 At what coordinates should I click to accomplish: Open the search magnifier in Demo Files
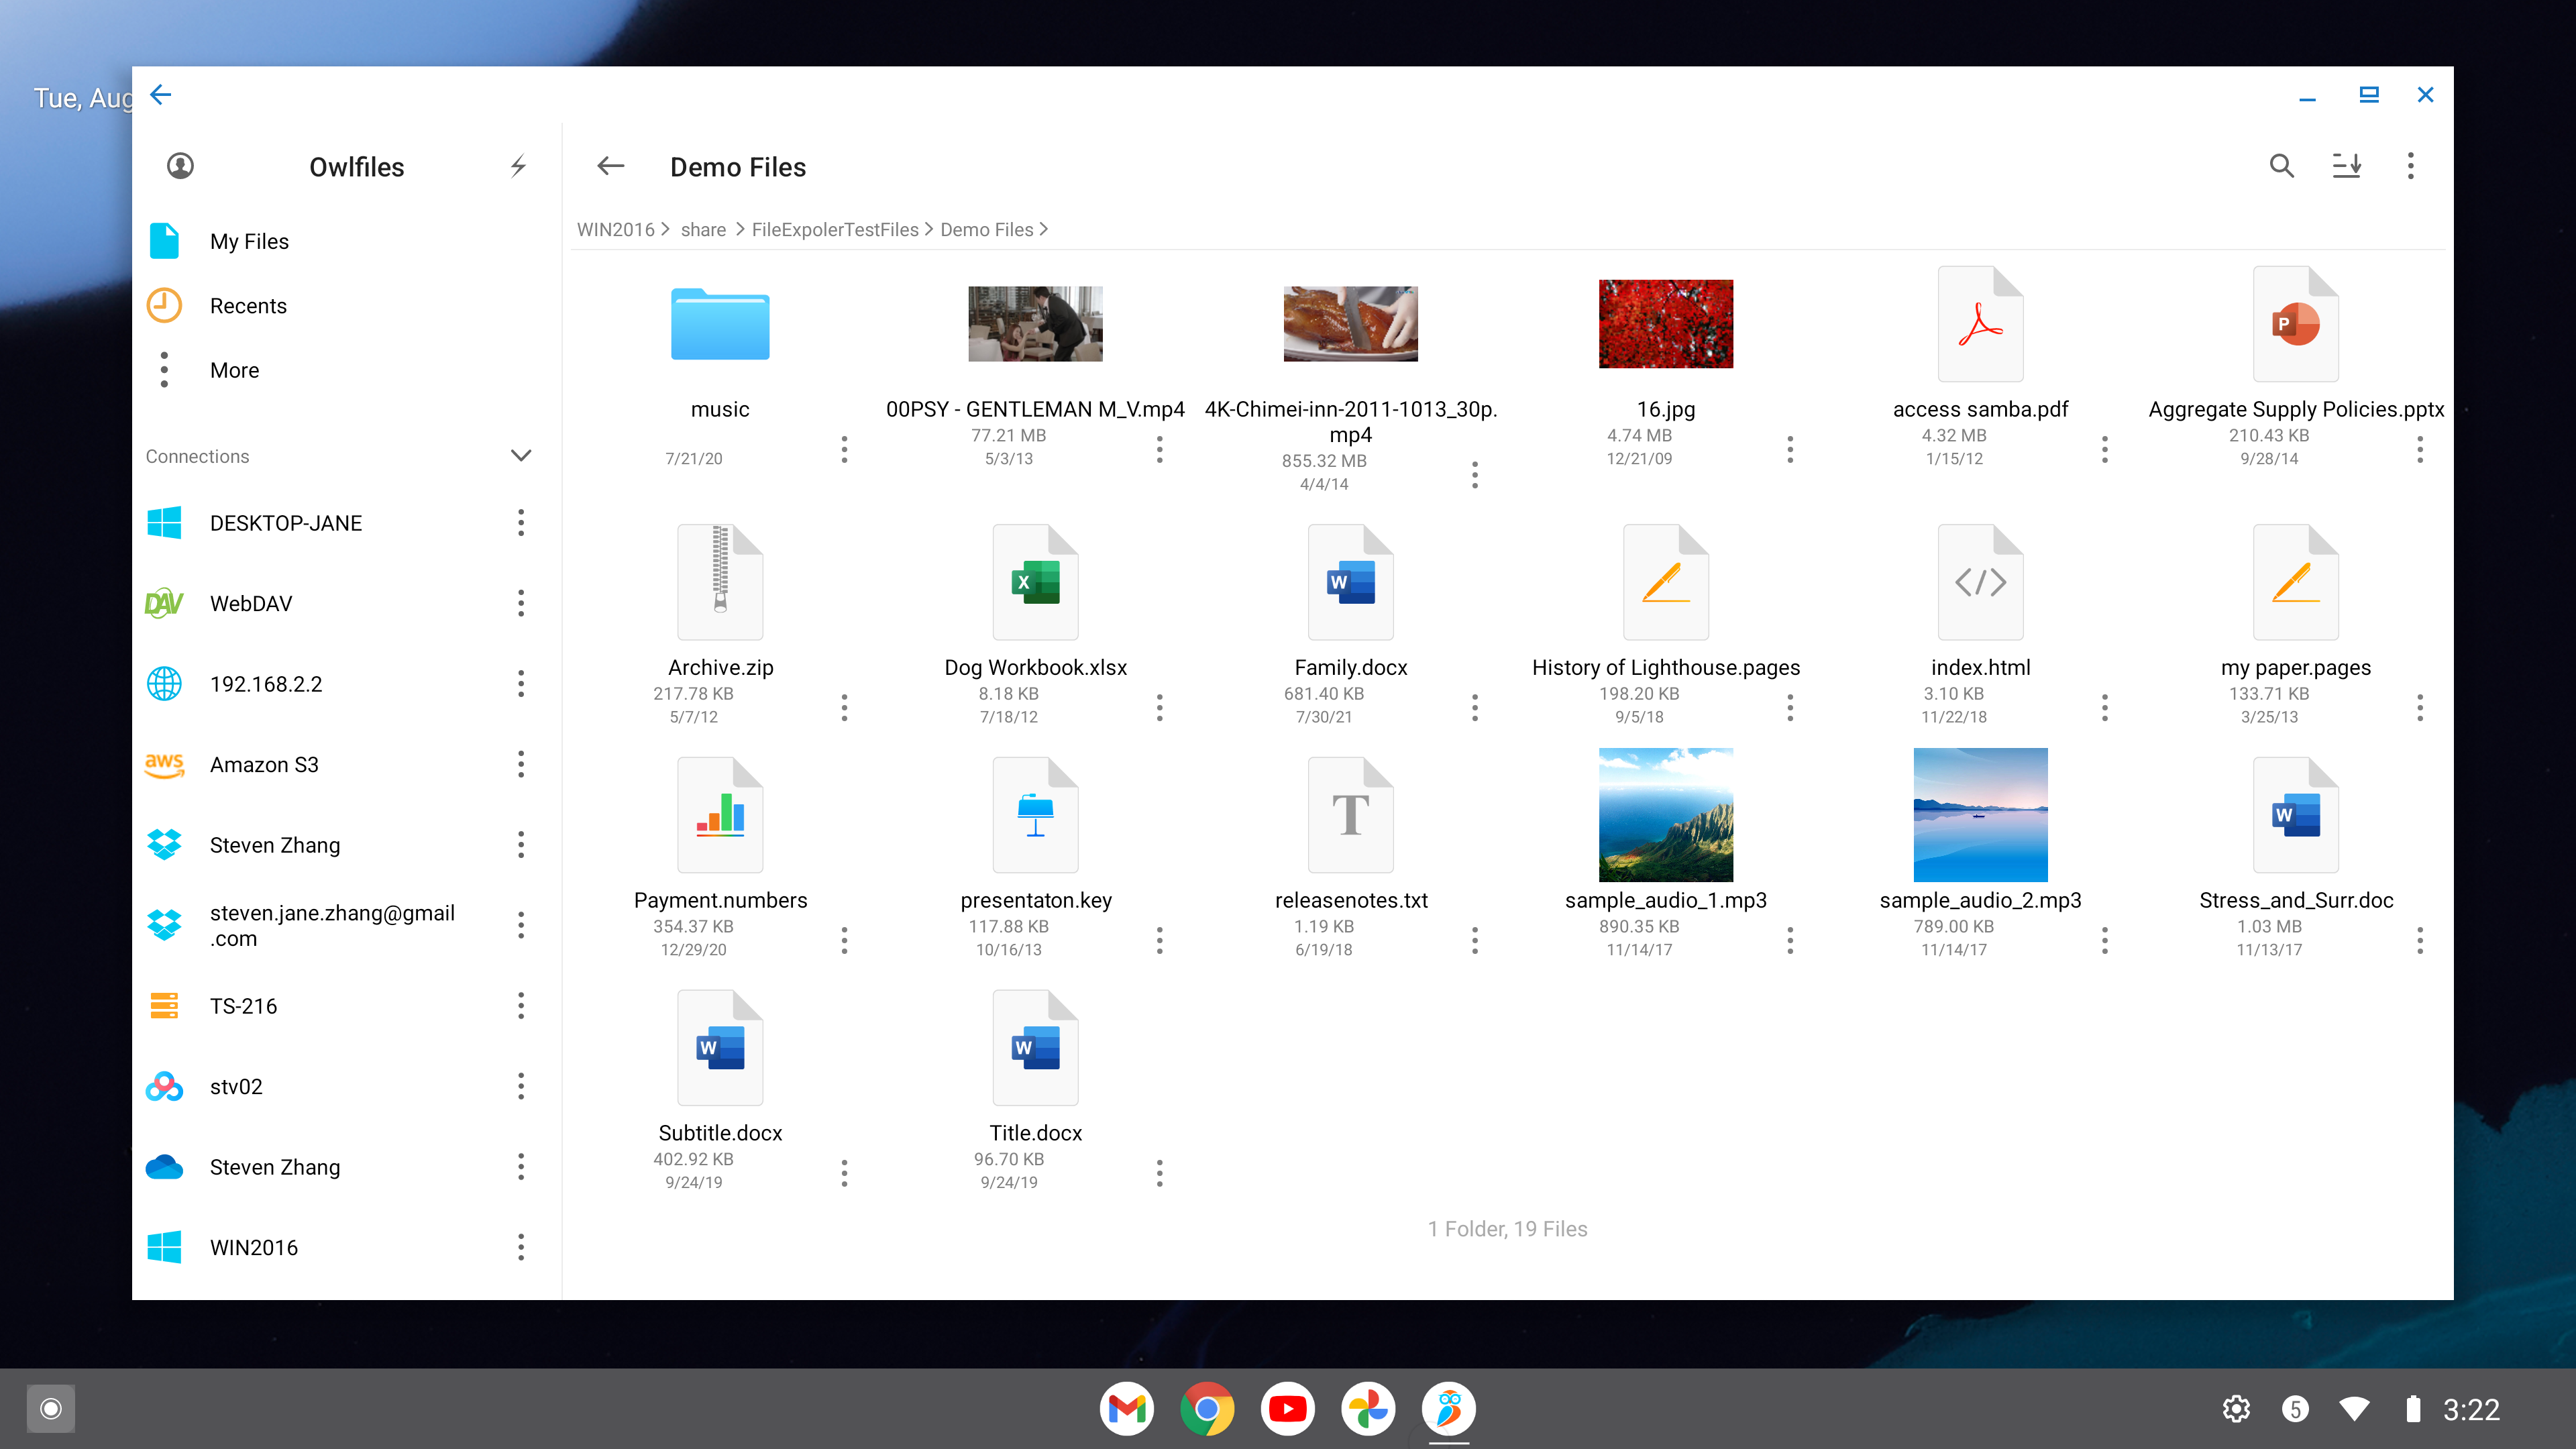2281,166
